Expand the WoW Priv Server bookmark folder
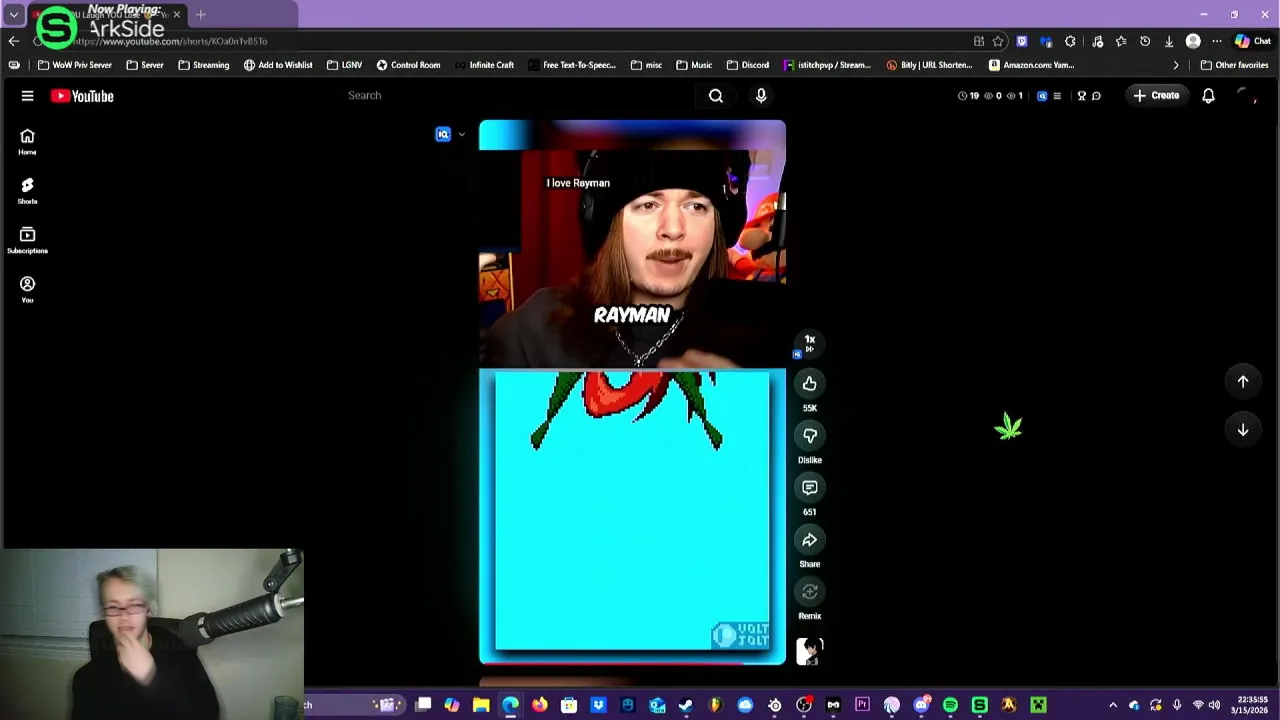Image resolution: width=1280 pixels, height=720 pixels. [74, 65]
